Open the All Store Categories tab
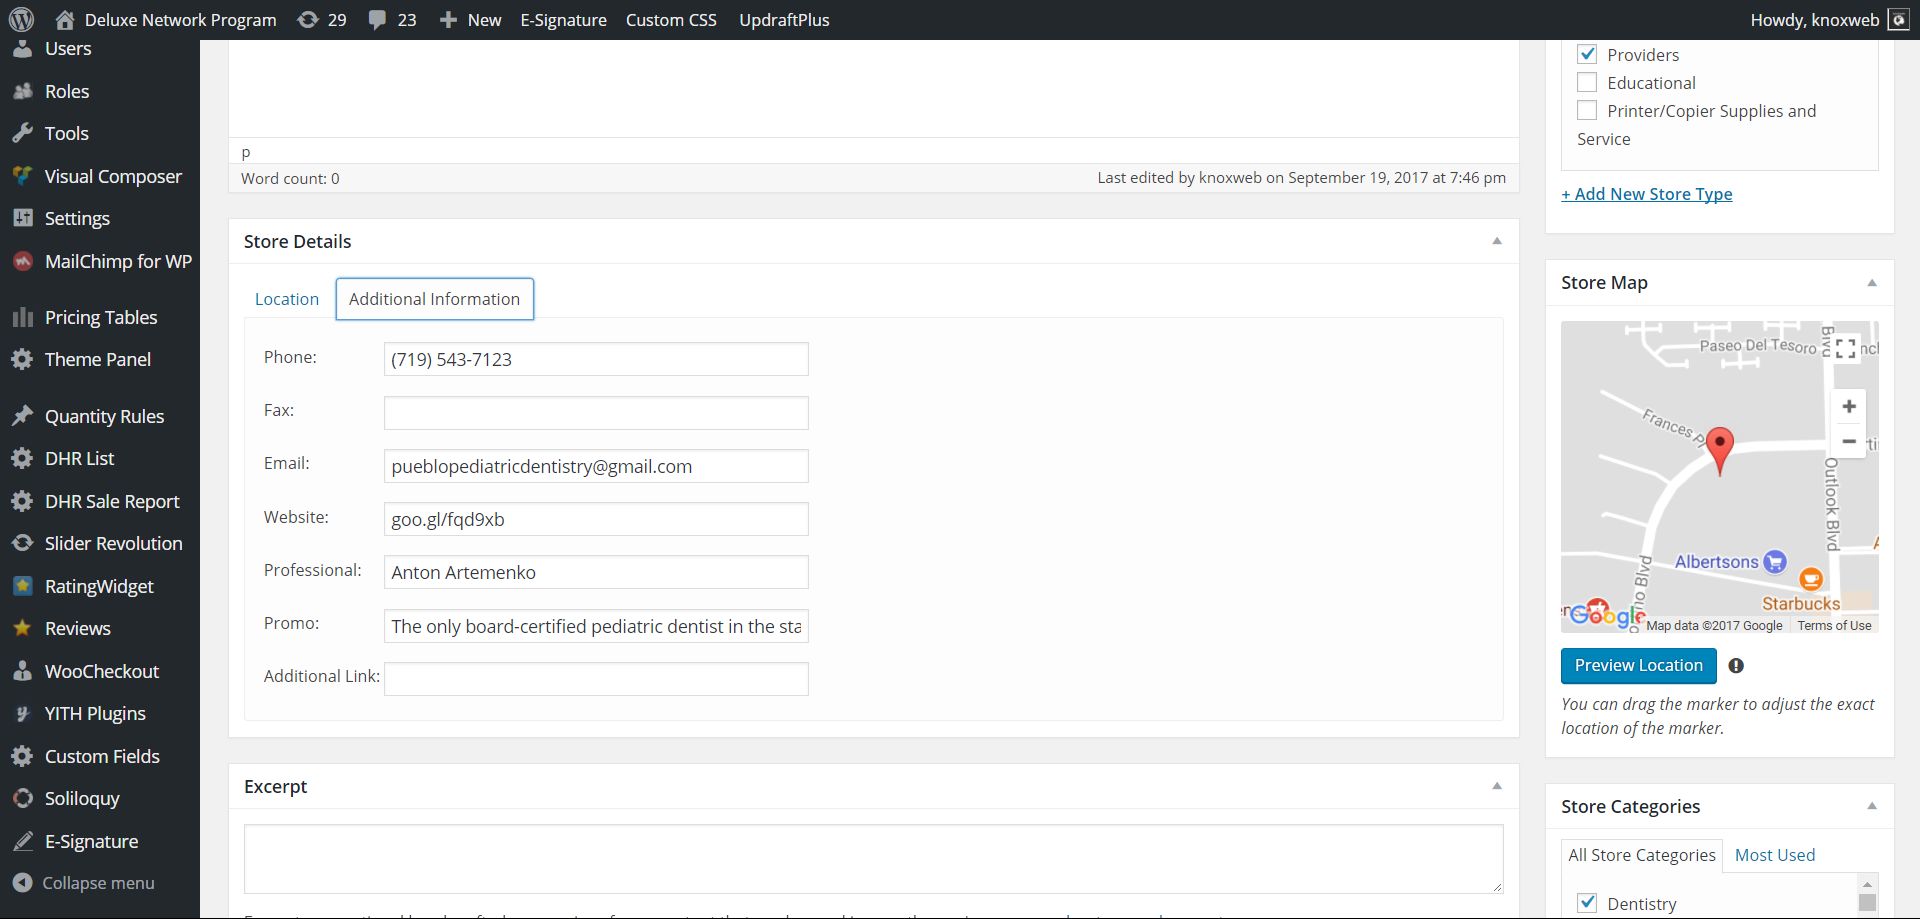This screenshot has height=919, width=1920. [x=1642, y=855]
